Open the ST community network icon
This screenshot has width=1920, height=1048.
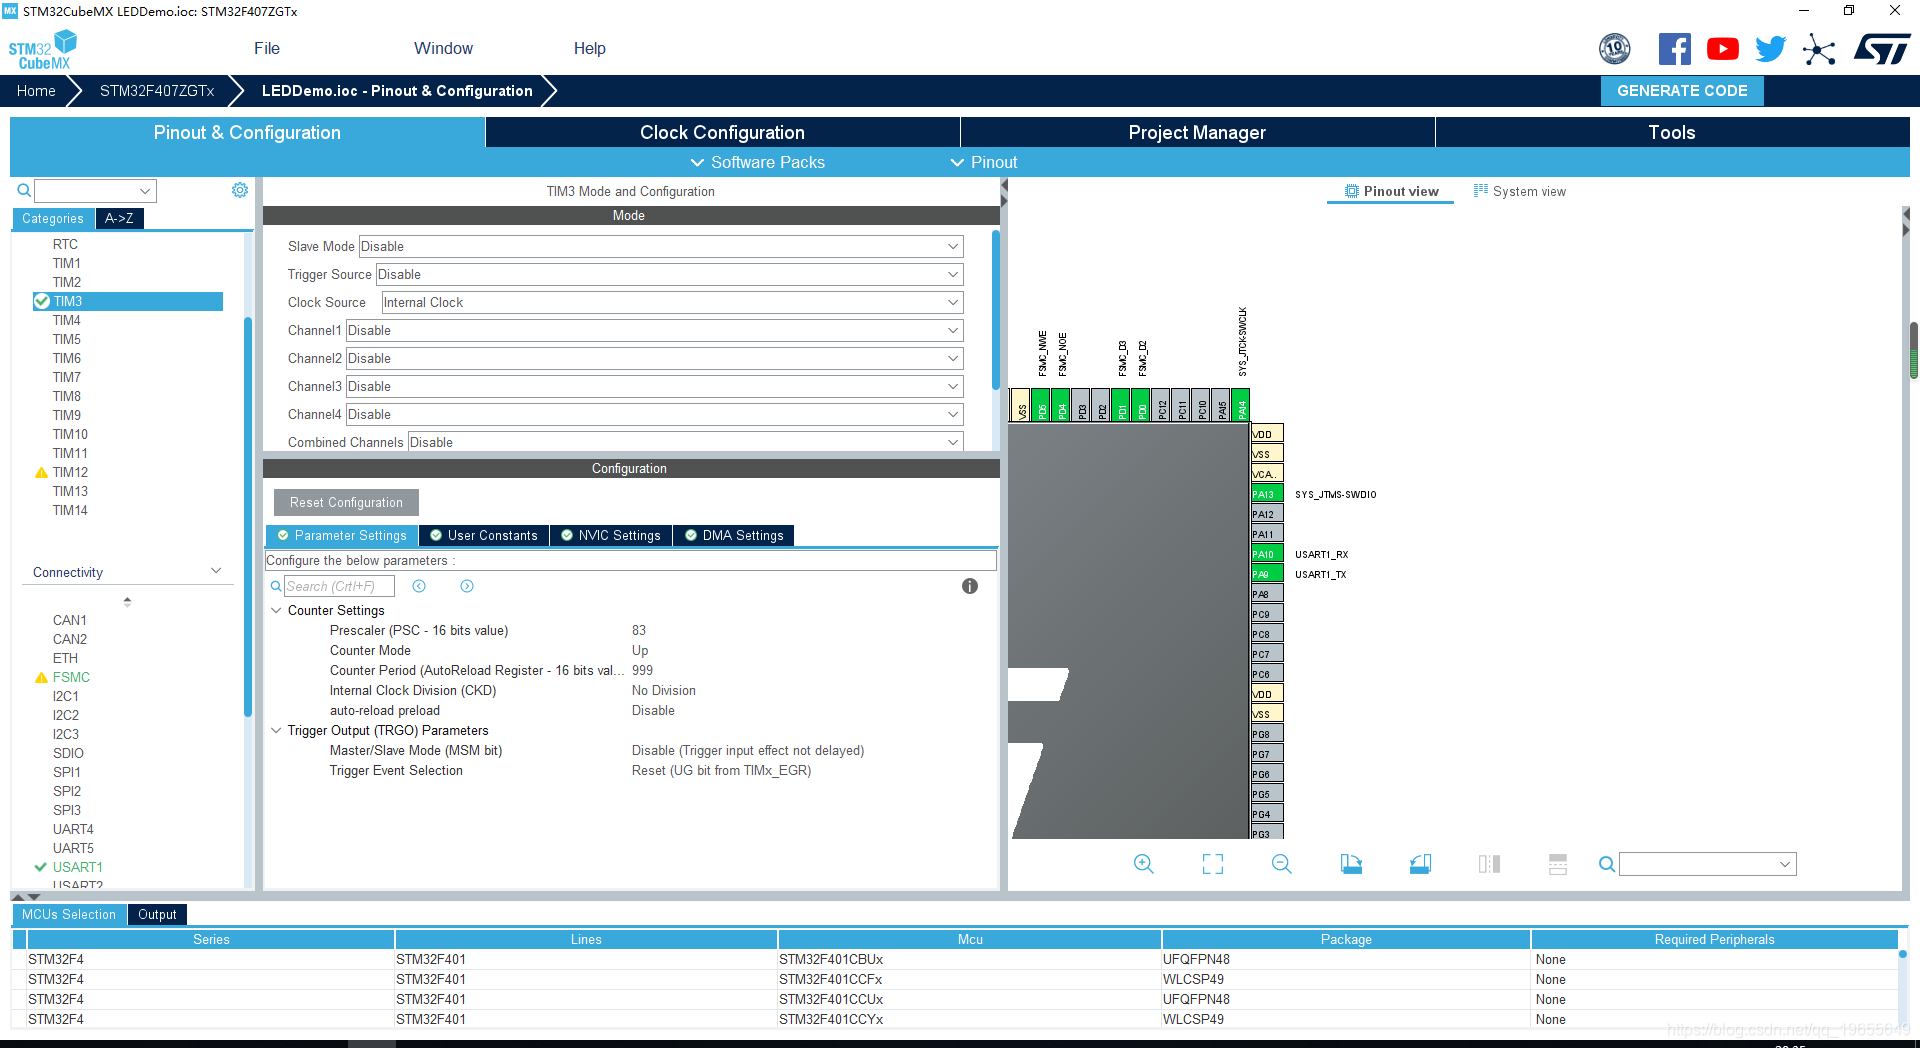point(1819,49)
